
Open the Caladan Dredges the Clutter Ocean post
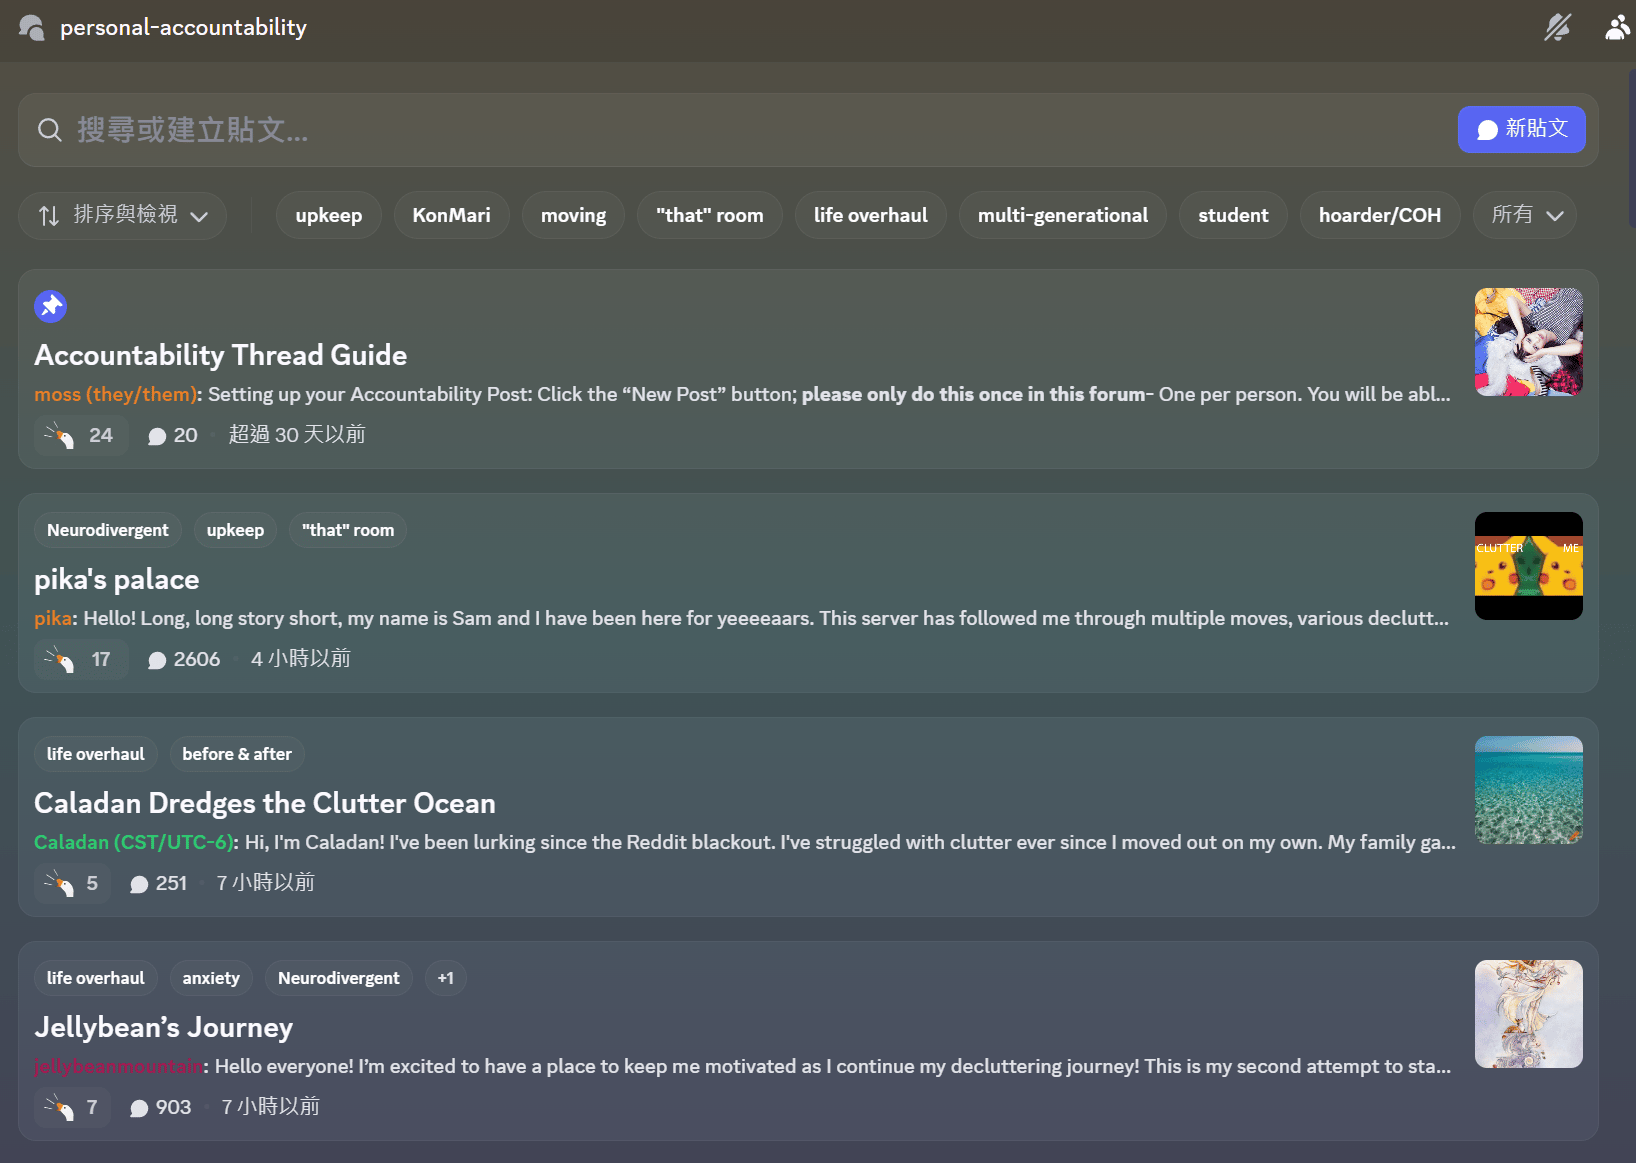tap(265, 804)
